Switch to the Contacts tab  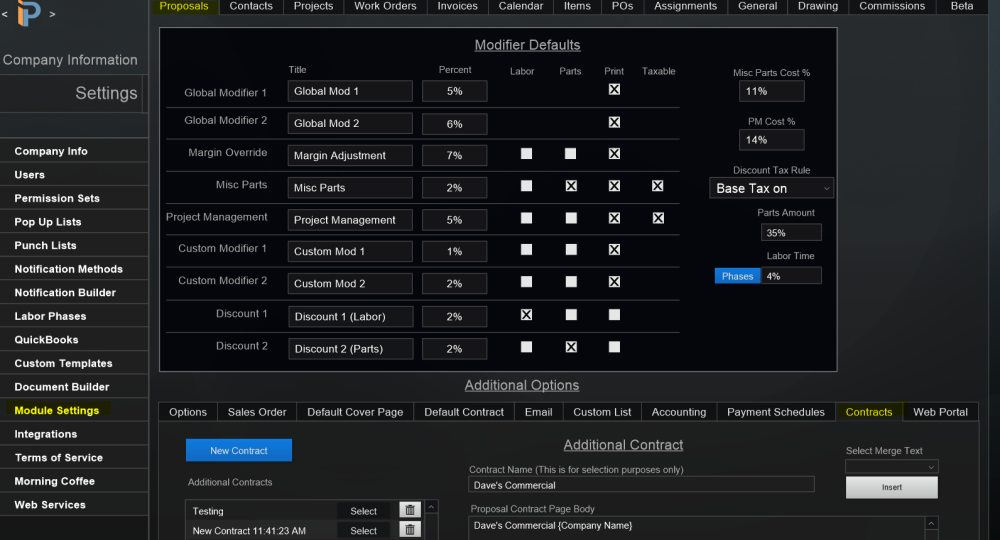pos(251,6)
